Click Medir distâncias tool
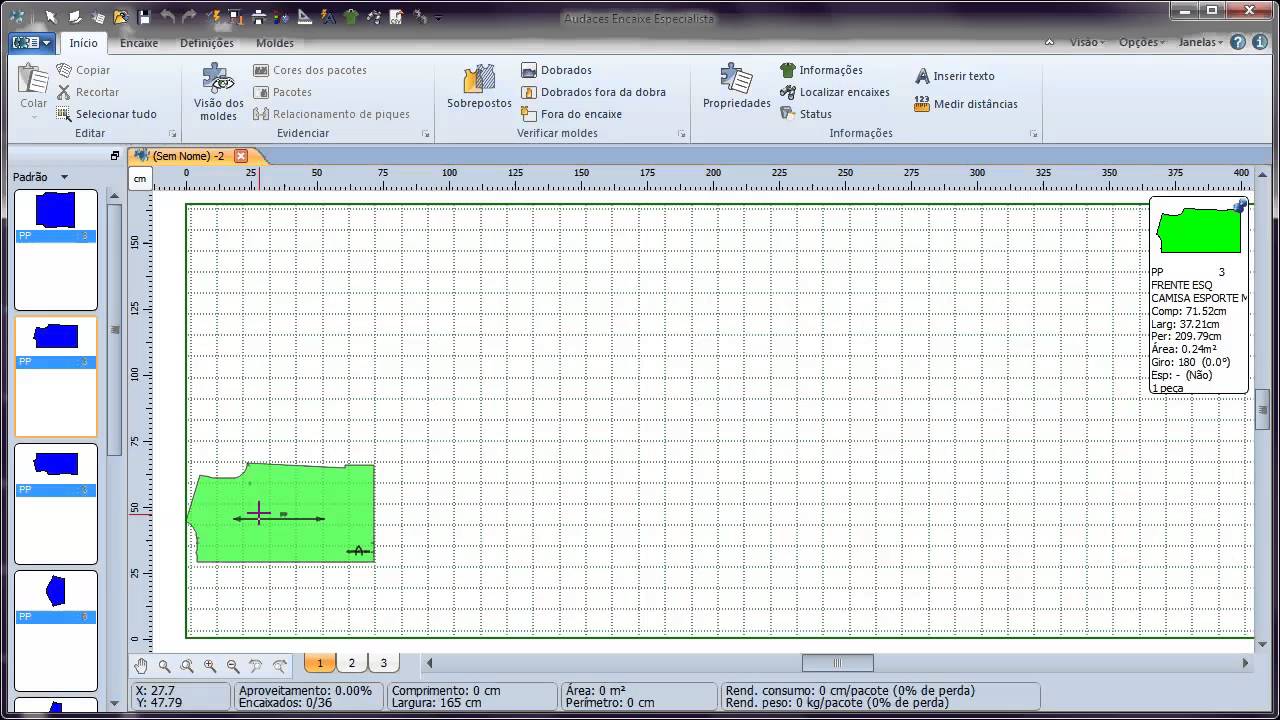This screenshot has height=720, width=1280. [966, 104]
